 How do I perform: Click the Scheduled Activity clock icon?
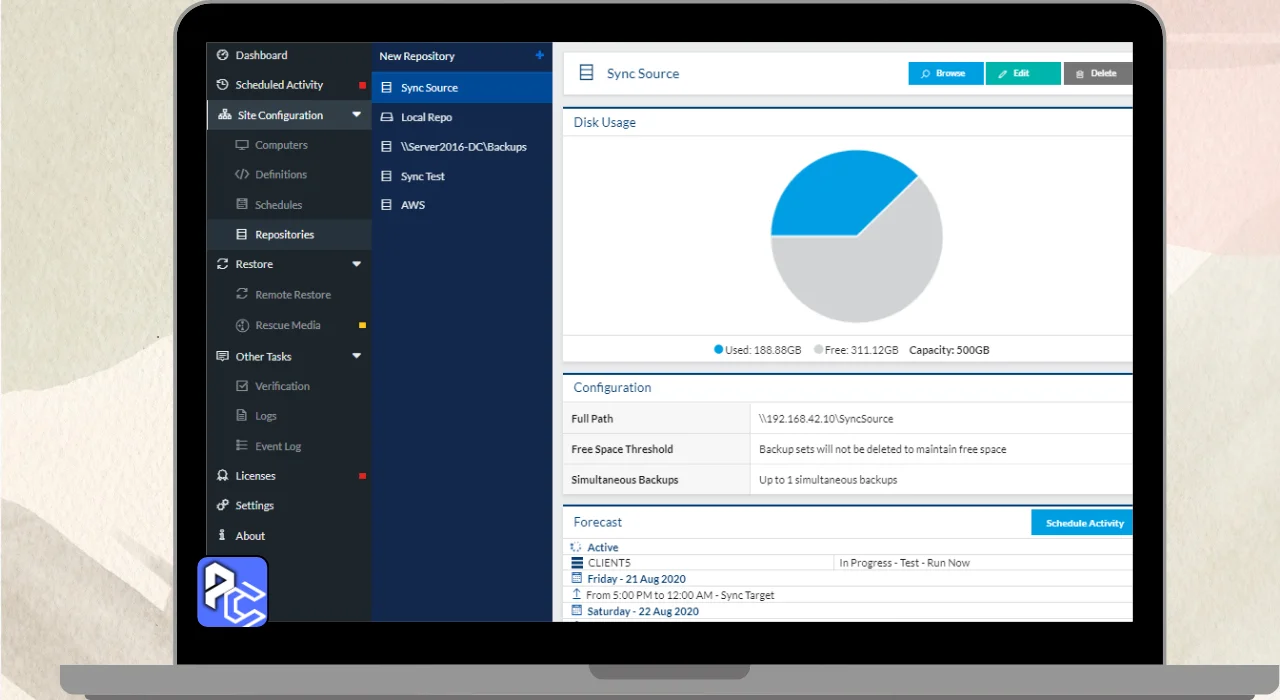223,85
